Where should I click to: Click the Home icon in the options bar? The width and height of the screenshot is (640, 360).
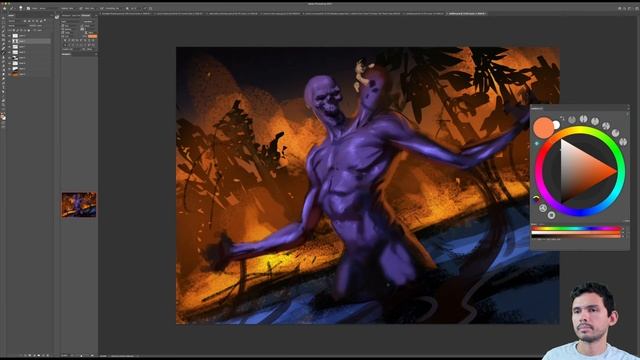click(4, 8)
